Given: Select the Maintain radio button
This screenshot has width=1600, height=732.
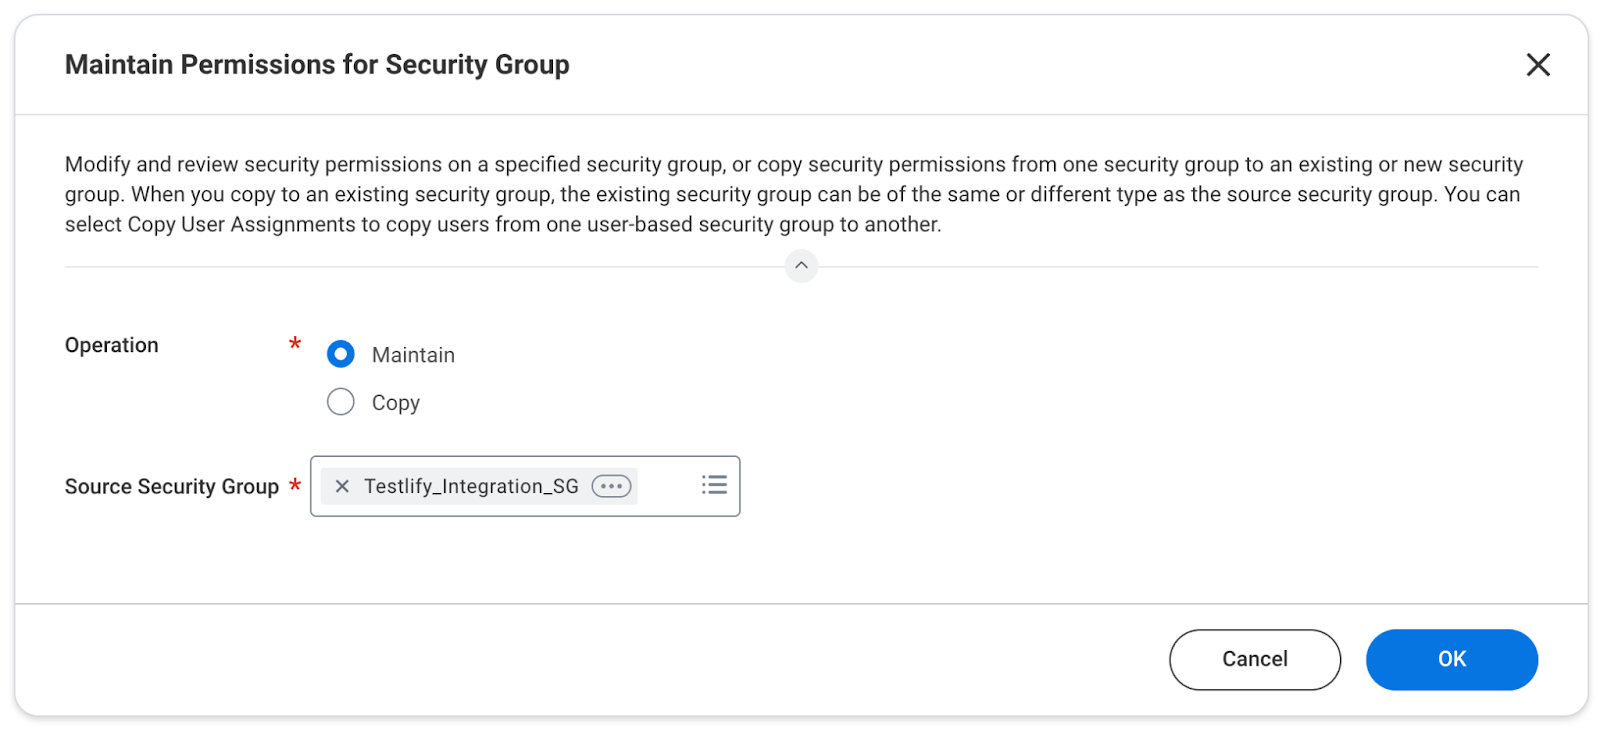Looking at the screenshot, I should (x=341, y=354).
